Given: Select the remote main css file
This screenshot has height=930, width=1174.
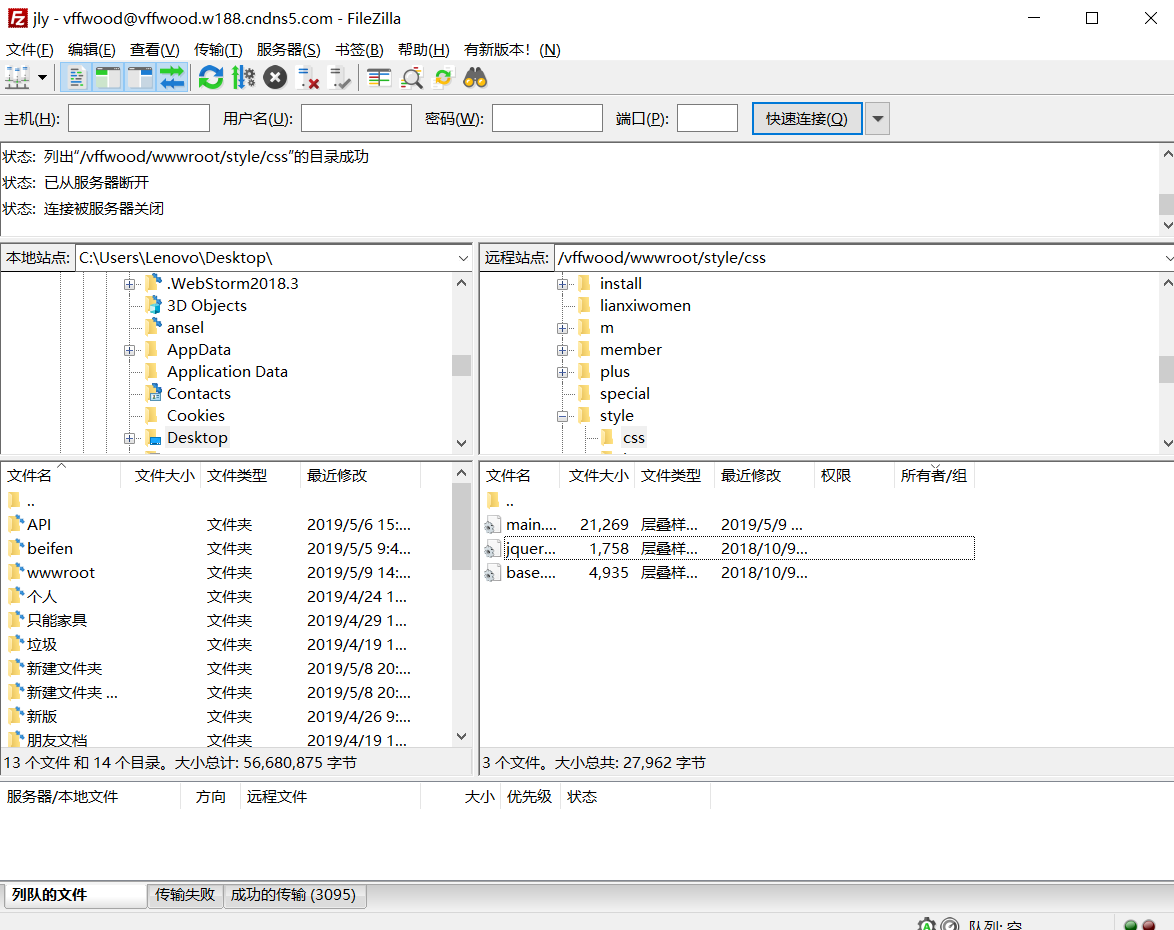Looking at the screenshot, I should click(531, 525).
